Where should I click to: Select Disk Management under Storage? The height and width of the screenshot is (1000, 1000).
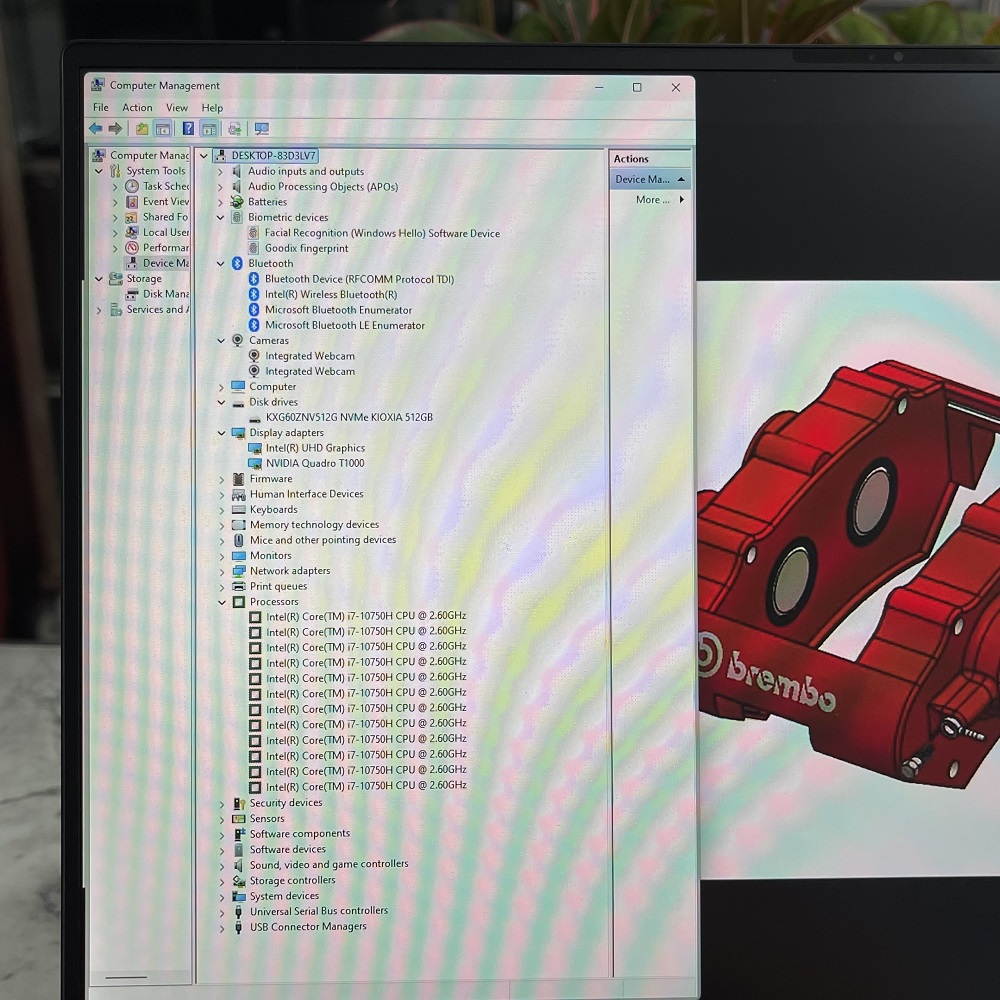pos(166,294)
